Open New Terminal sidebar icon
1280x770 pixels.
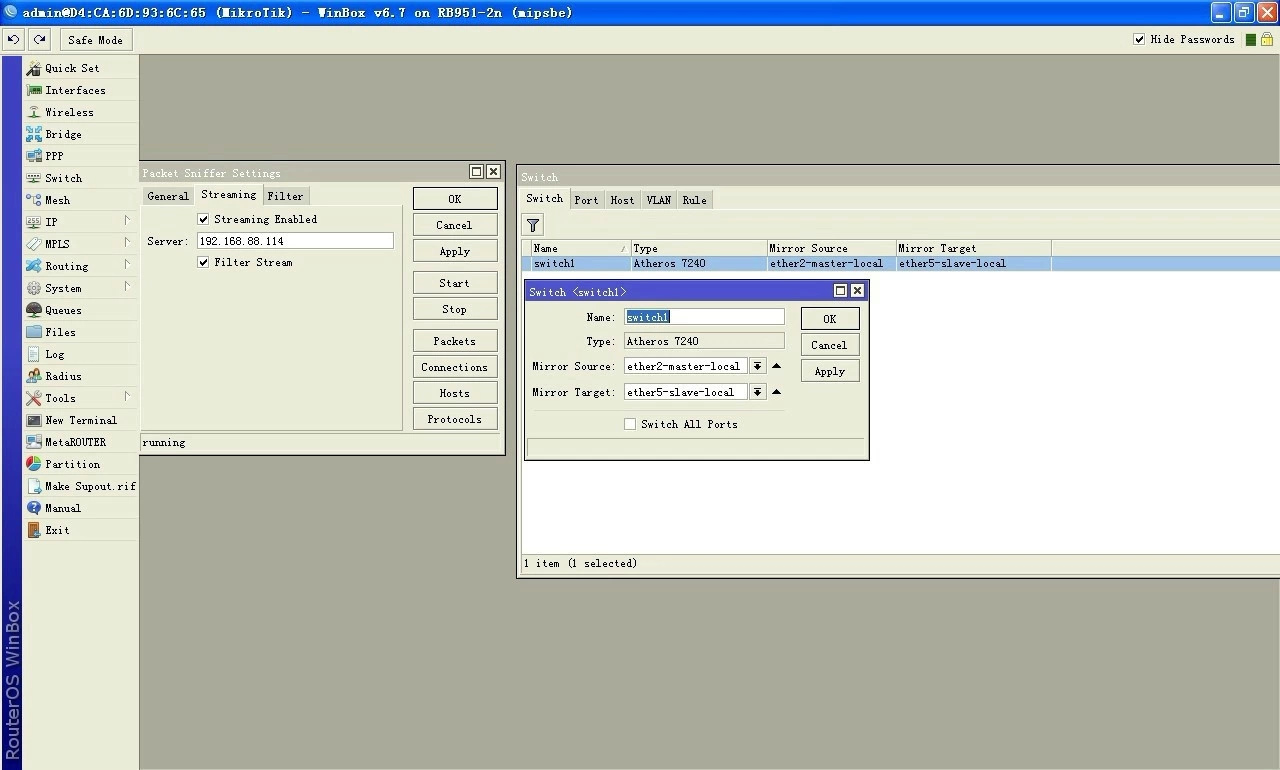pyautogui.click(x=34, y=420)
